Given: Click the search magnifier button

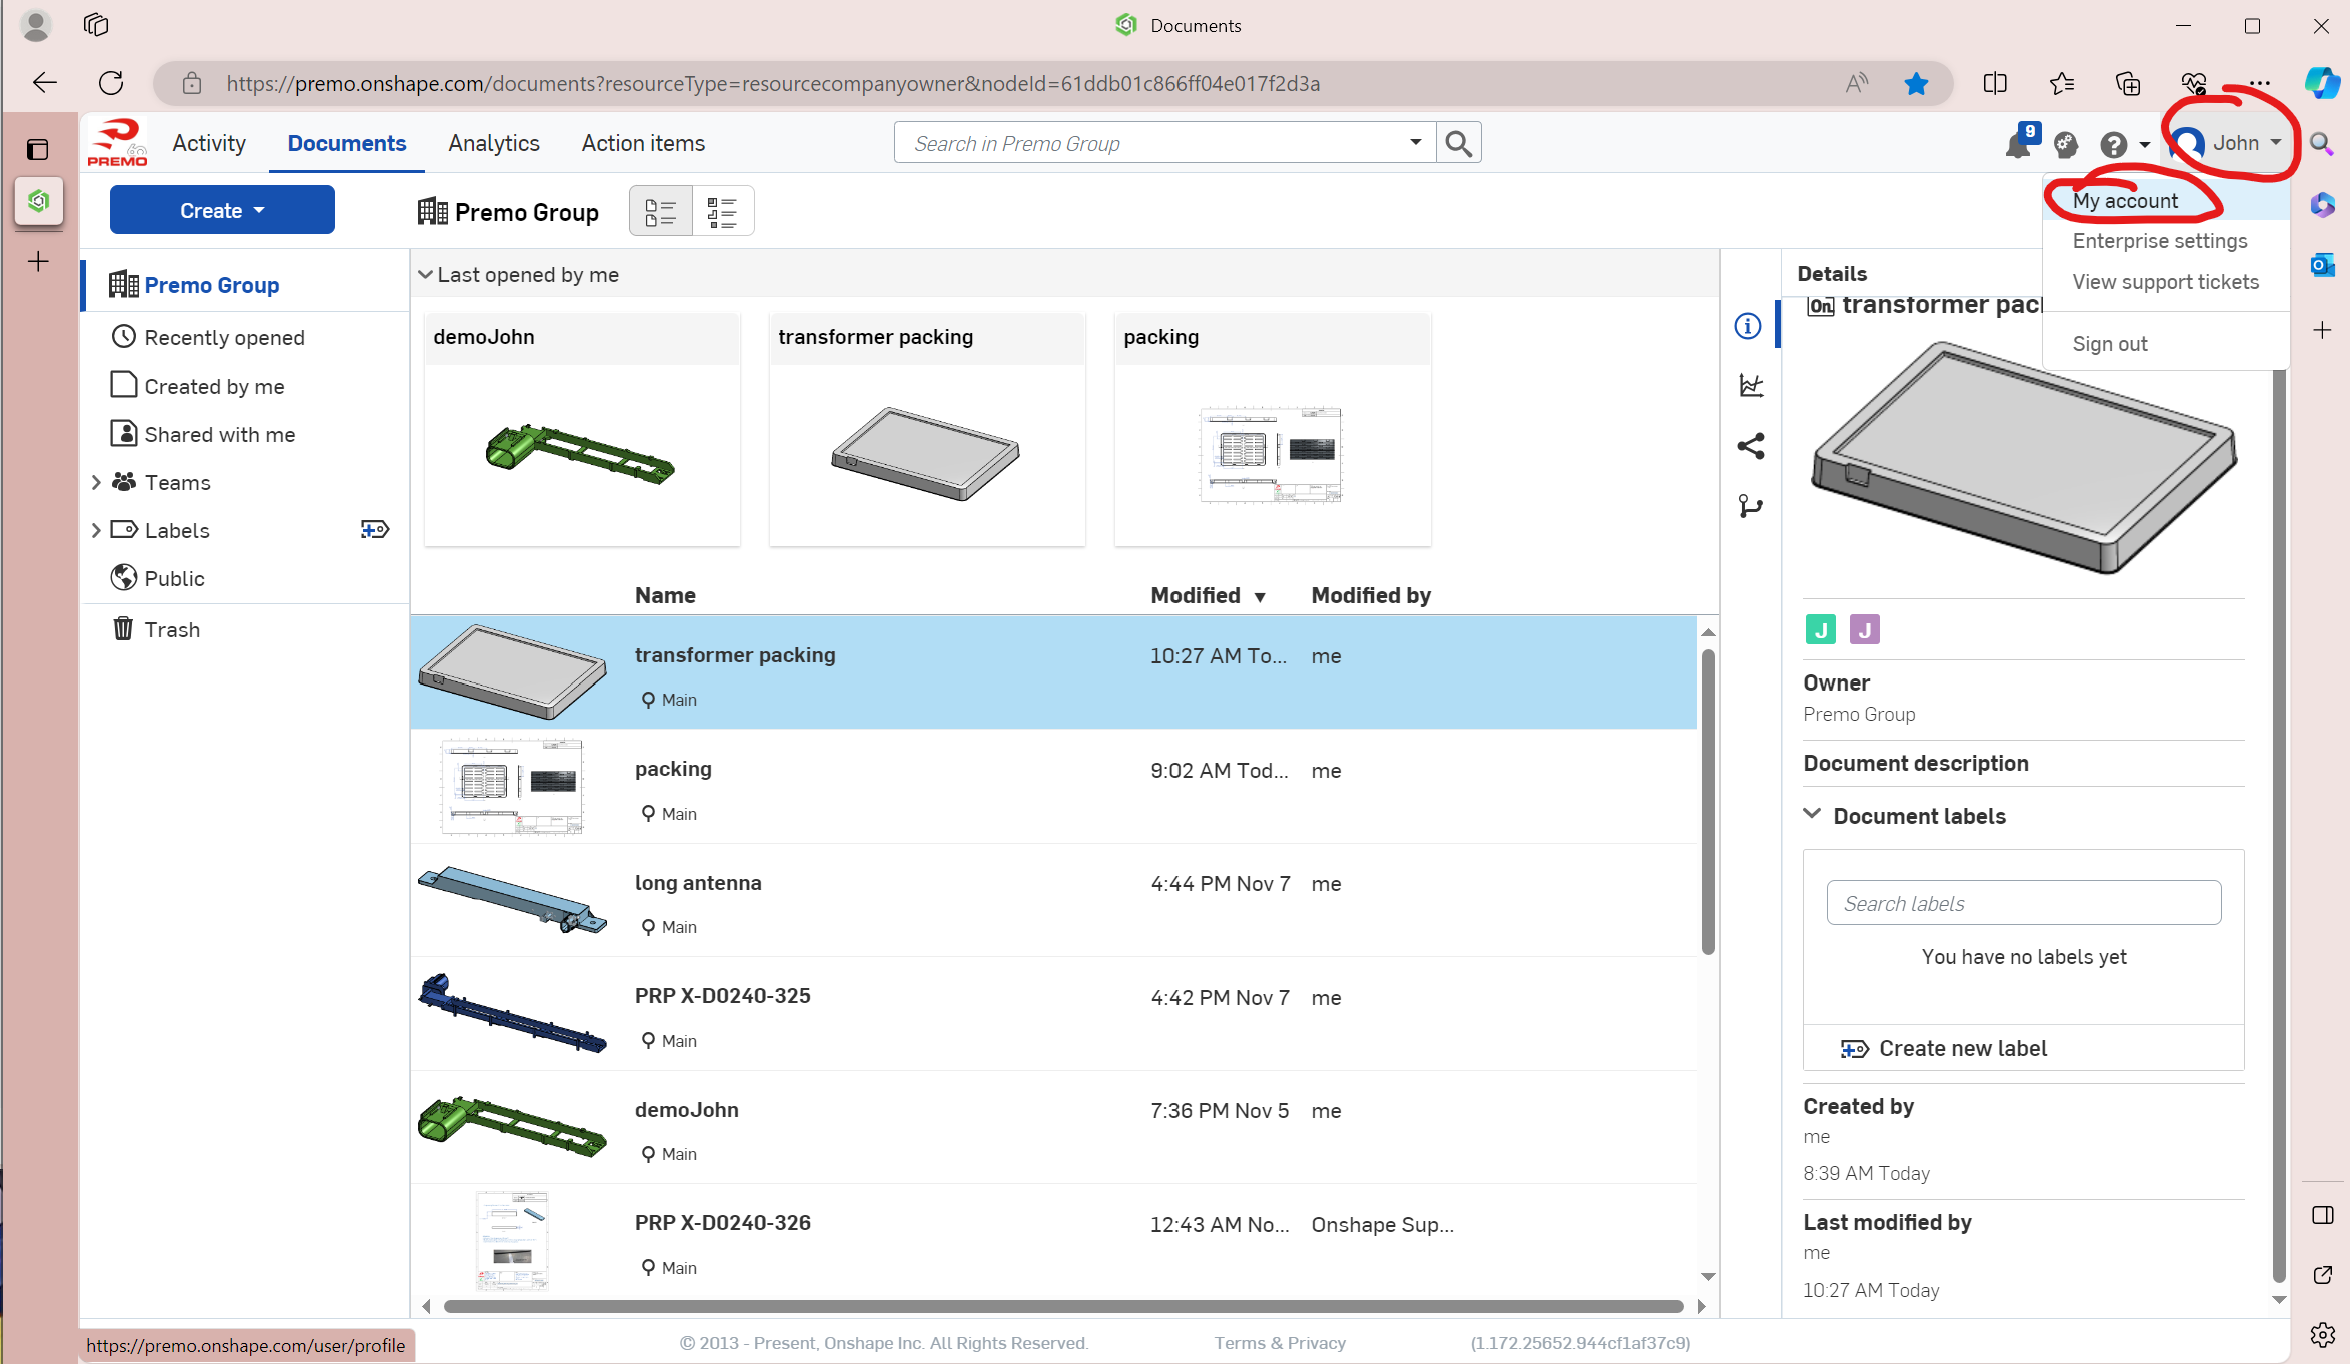Looking at the screenshot, I should (1458, 143).
